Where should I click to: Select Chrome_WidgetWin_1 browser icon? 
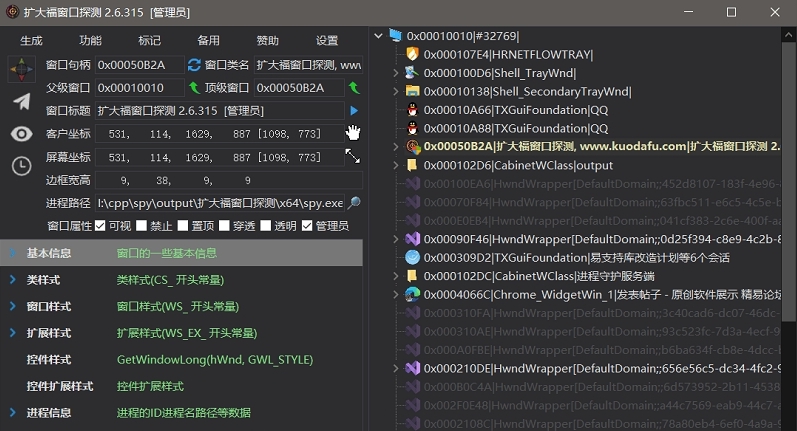412,295
